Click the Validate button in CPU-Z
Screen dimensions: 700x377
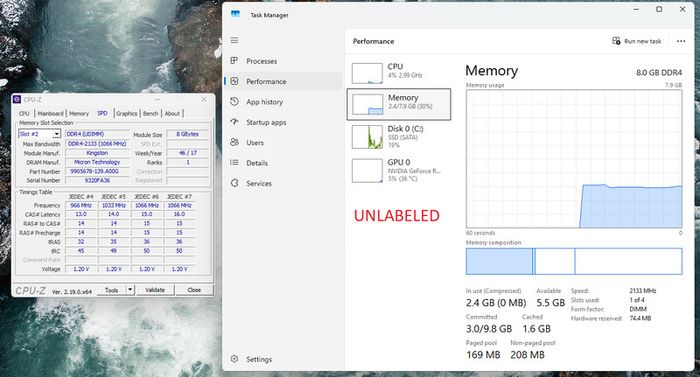(155, 290)
